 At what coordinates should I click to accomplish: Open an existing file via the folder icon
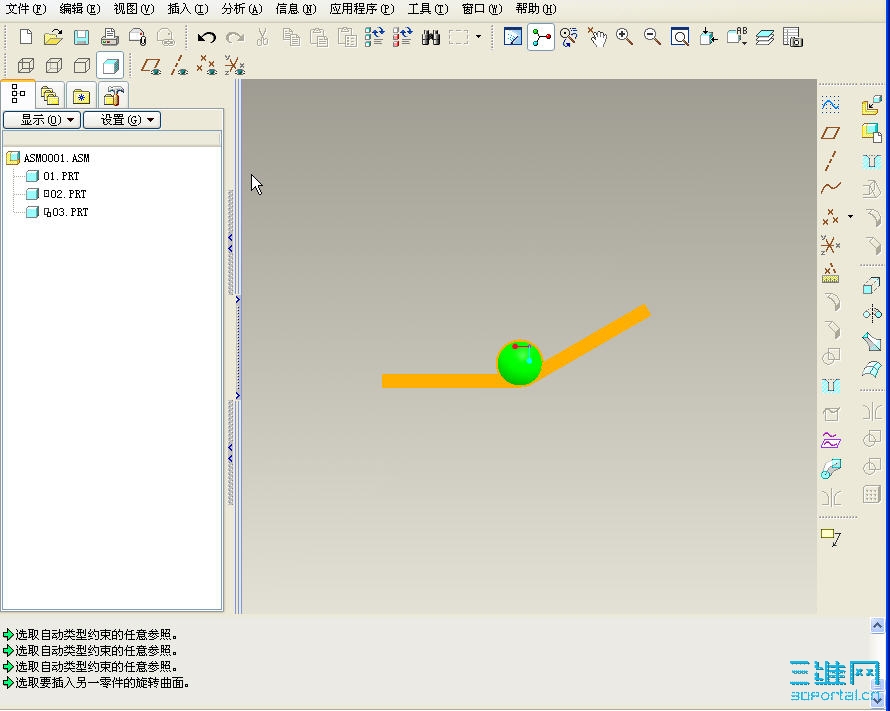(x=53, y=37)
